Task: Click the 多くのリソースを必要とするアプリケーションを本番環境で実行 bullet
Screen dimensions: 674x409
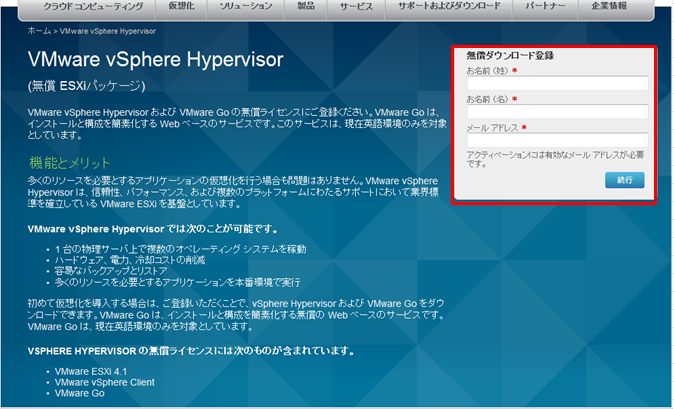Action: coord(178,282)
